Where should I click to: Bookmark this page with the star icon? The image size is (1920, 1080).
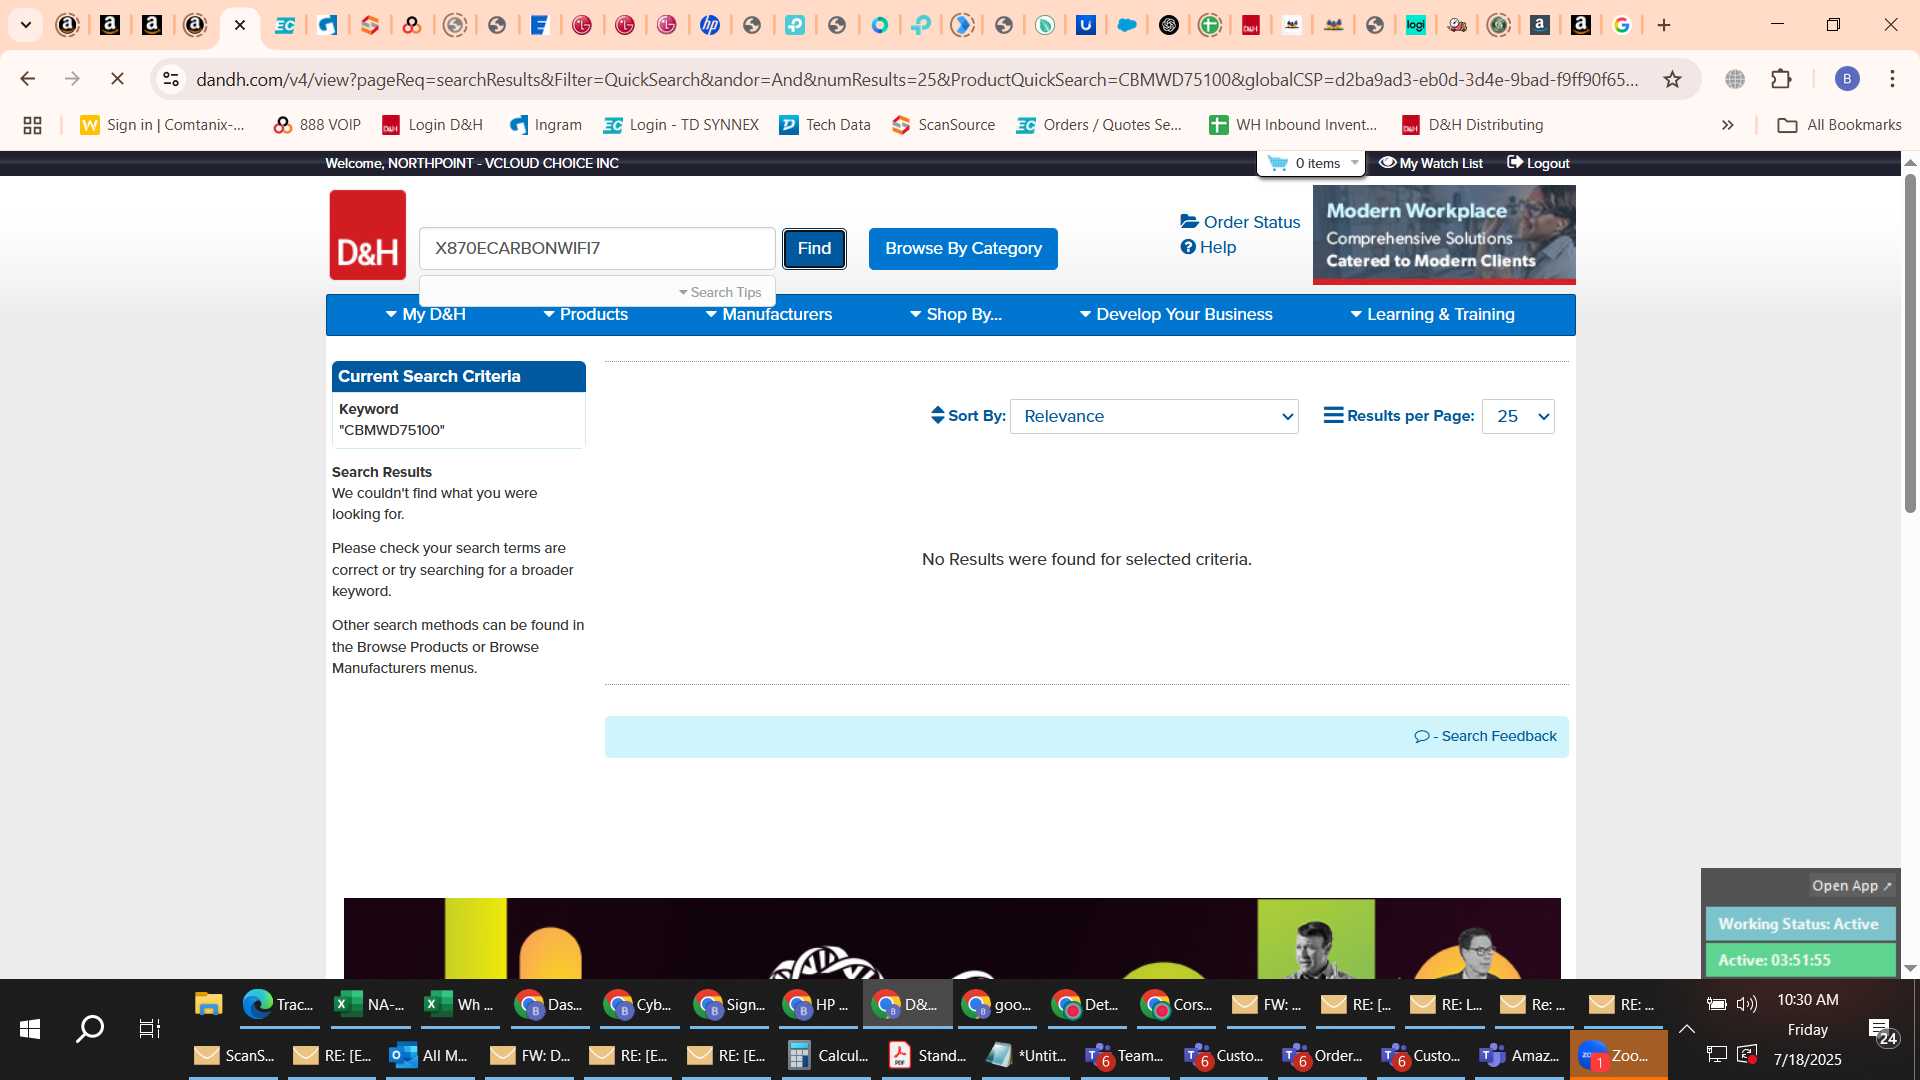pos(1672,79)
